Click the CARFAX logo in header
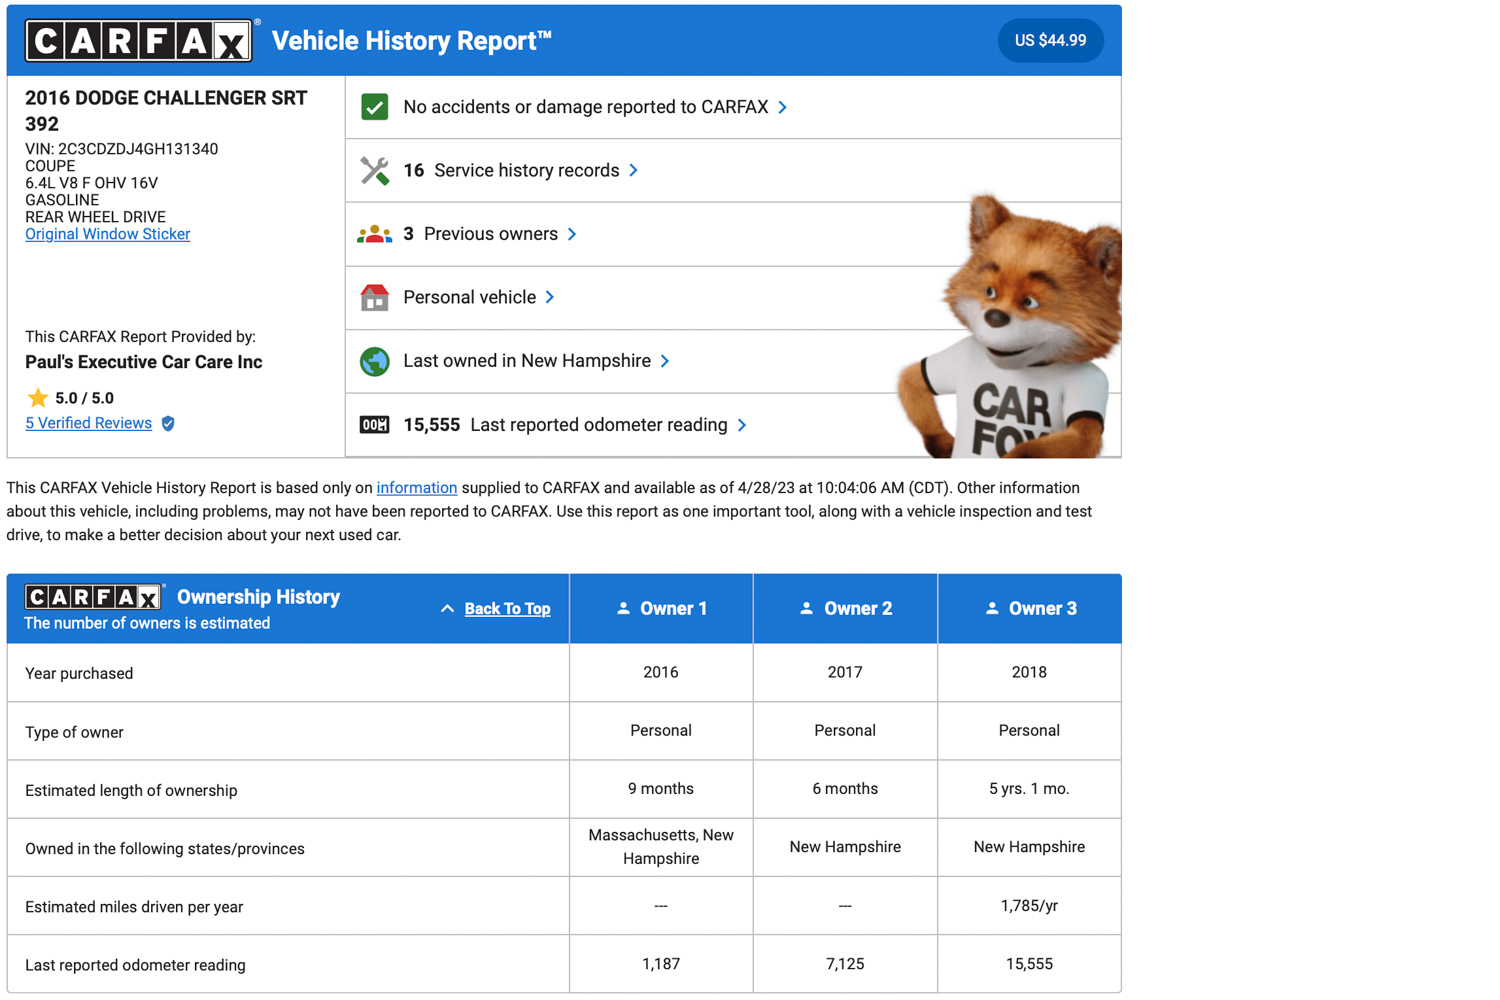This screenshot has width=1500, height=1000. pyautogui.click(x=139, y=41)
